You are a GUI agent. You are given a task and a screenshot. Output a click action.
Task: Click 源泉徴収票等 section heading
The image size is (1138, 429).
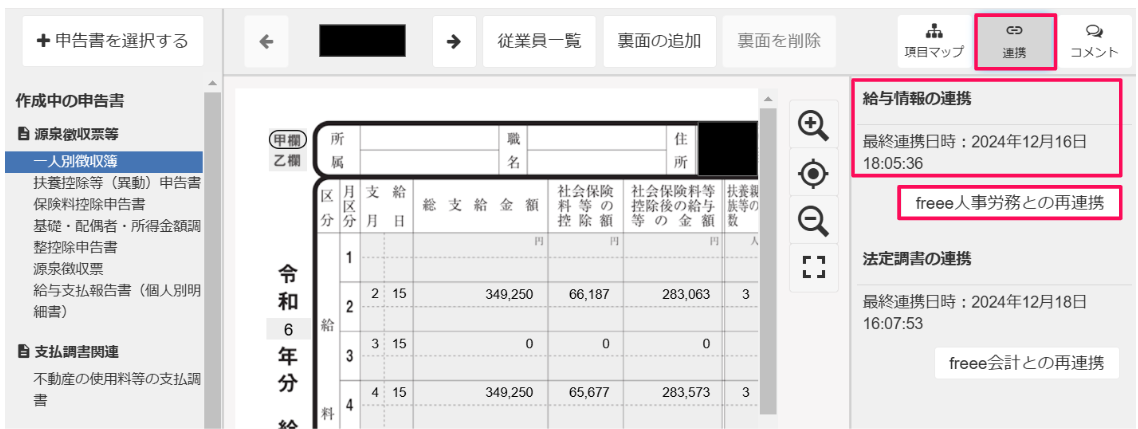(x=67, y=134)
